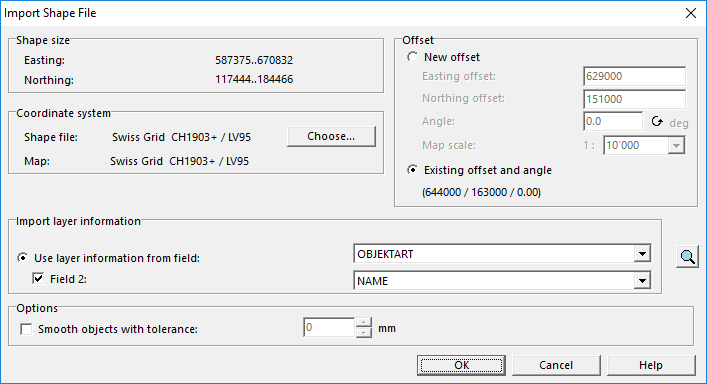Confirm import with OK button
Viewport: 707px width, 384px height.
tap(461, 365)
